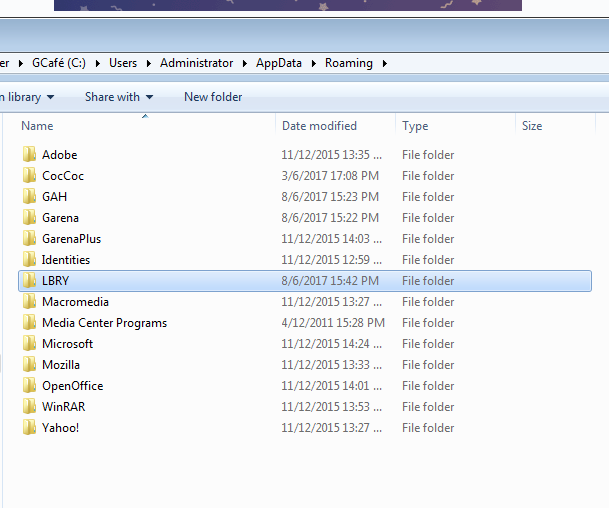Expand the arrow after AppData breadcrumb
The width and height of the screenshot is (609, 508).
coord(314,63)
